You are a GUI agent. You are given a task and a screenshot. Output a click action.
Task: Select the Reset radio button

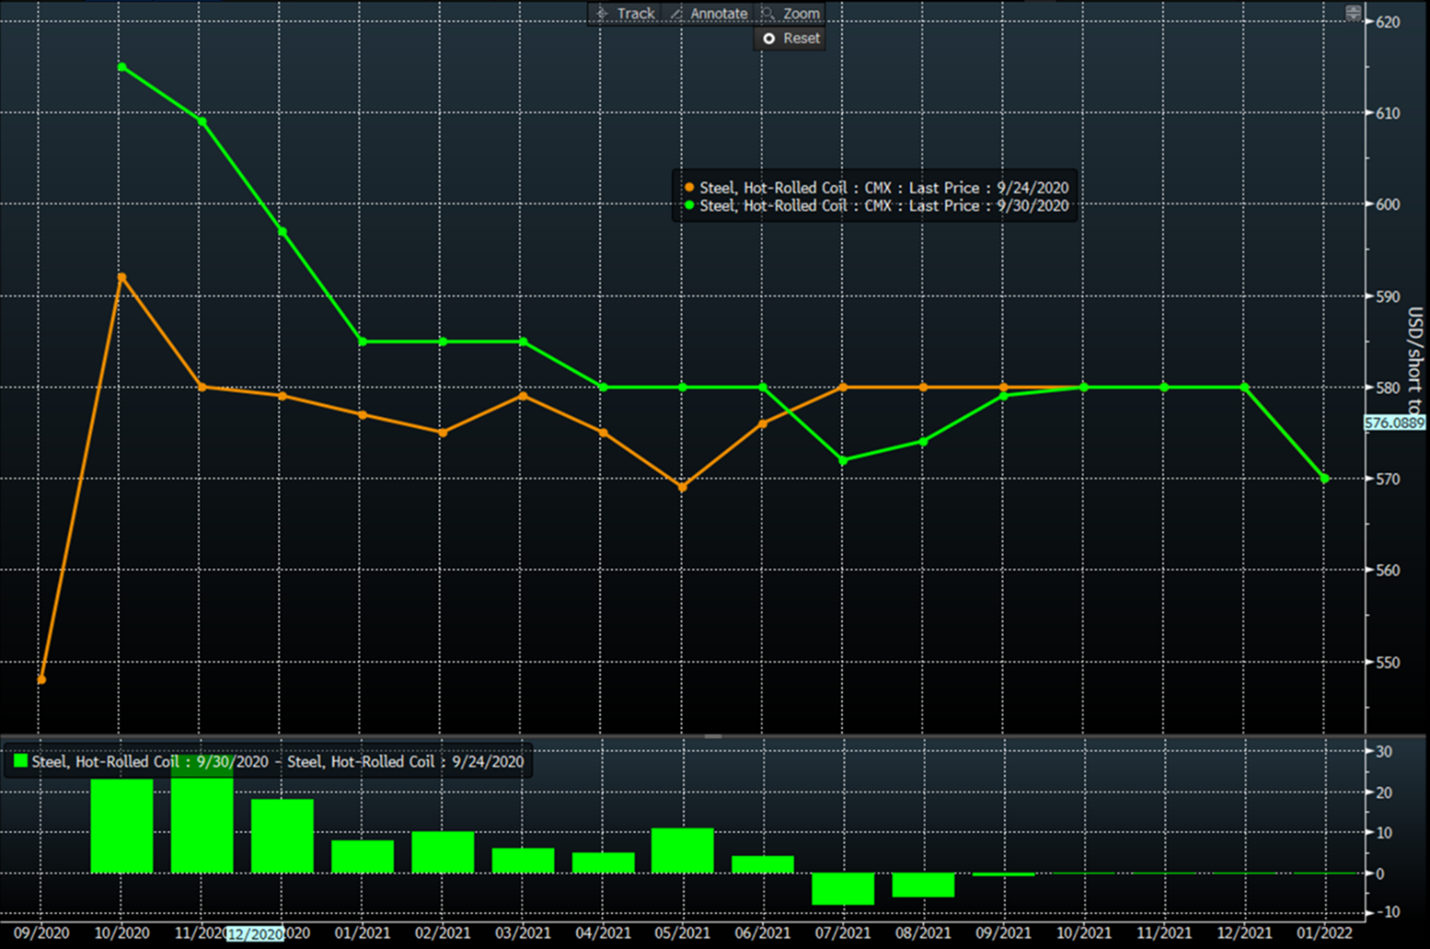[769, 38]
